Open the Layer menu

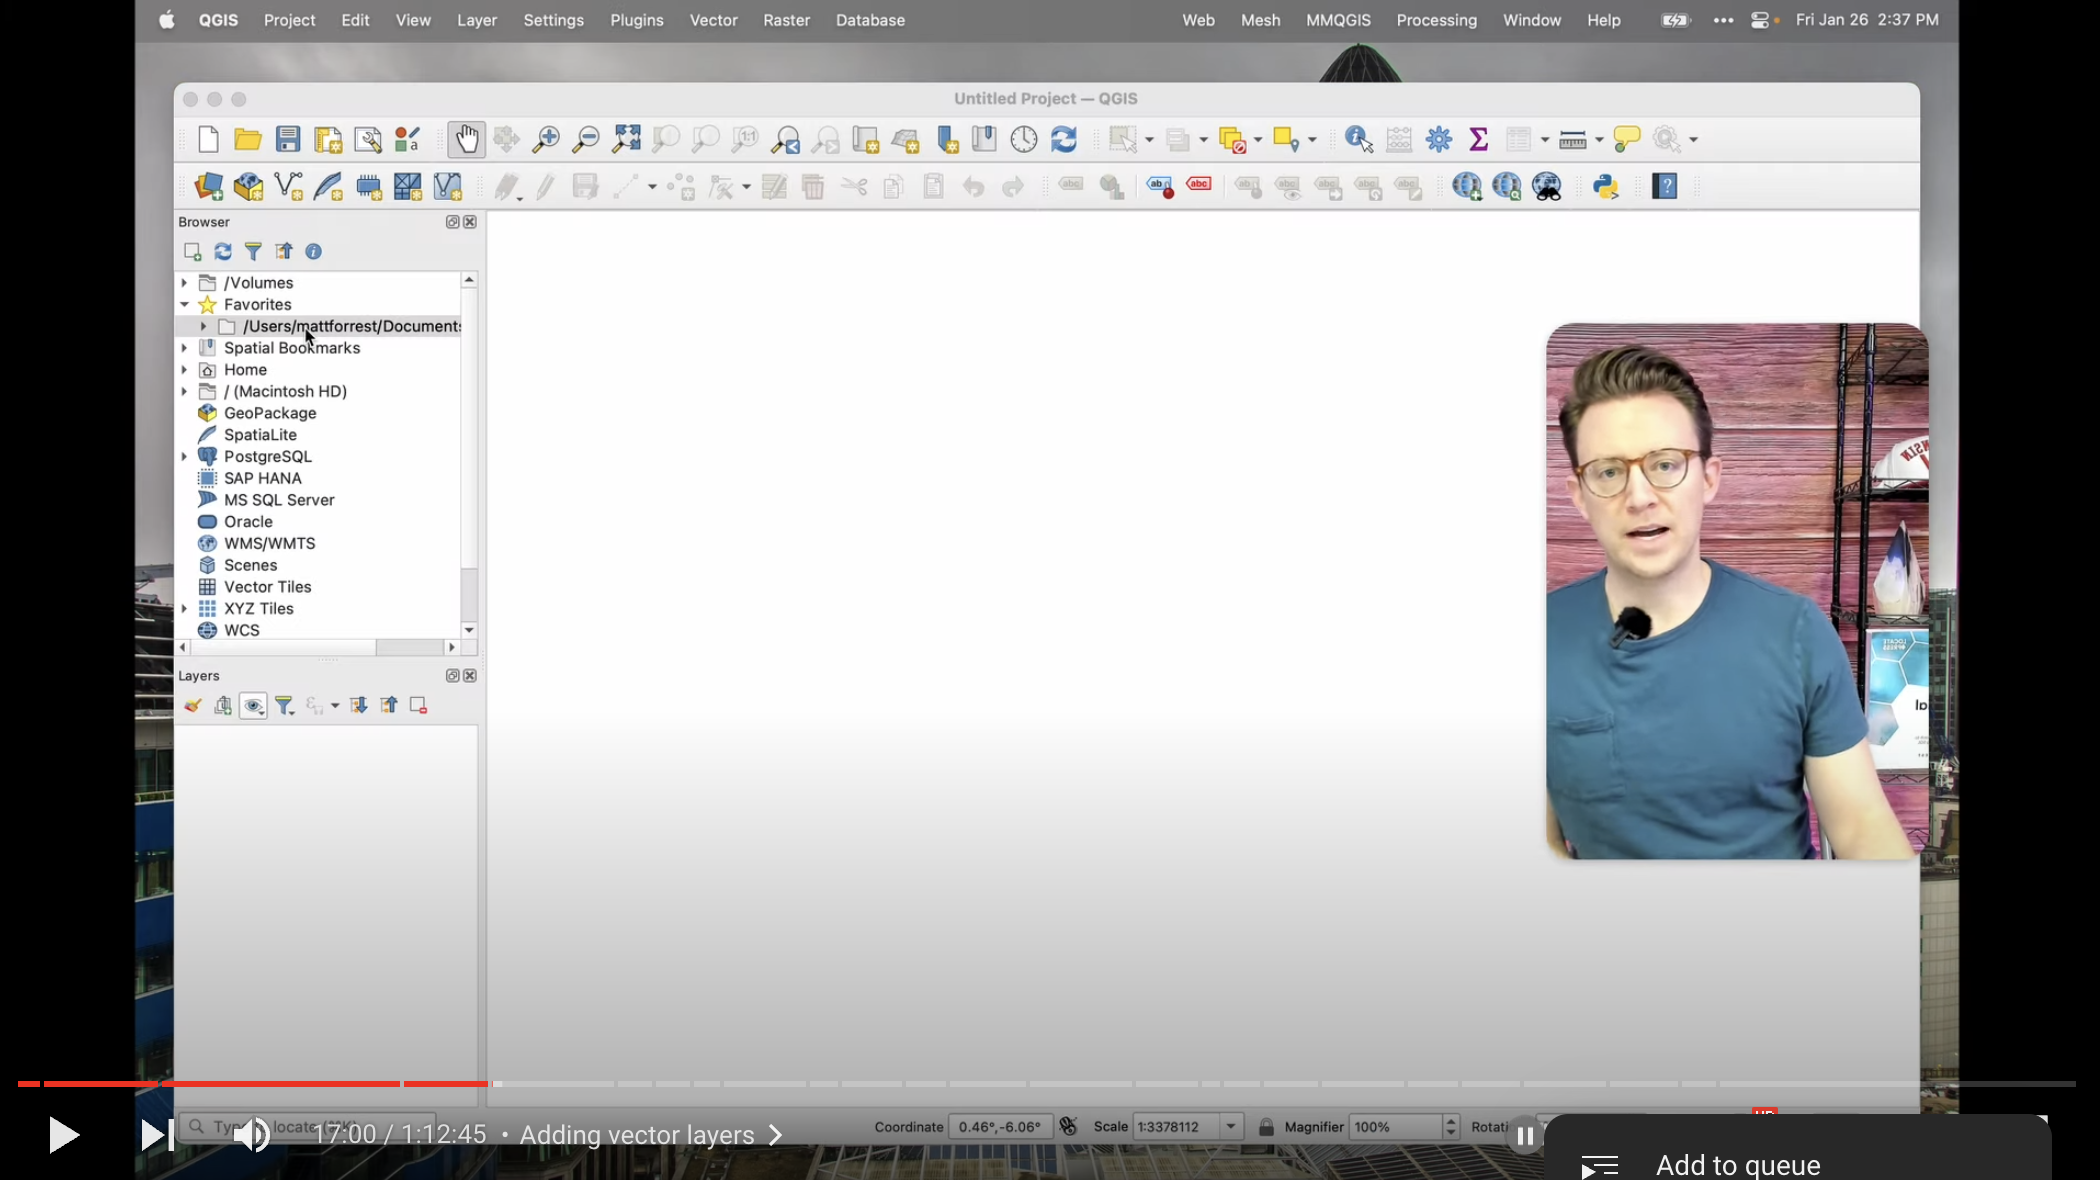tap(476, 20)
